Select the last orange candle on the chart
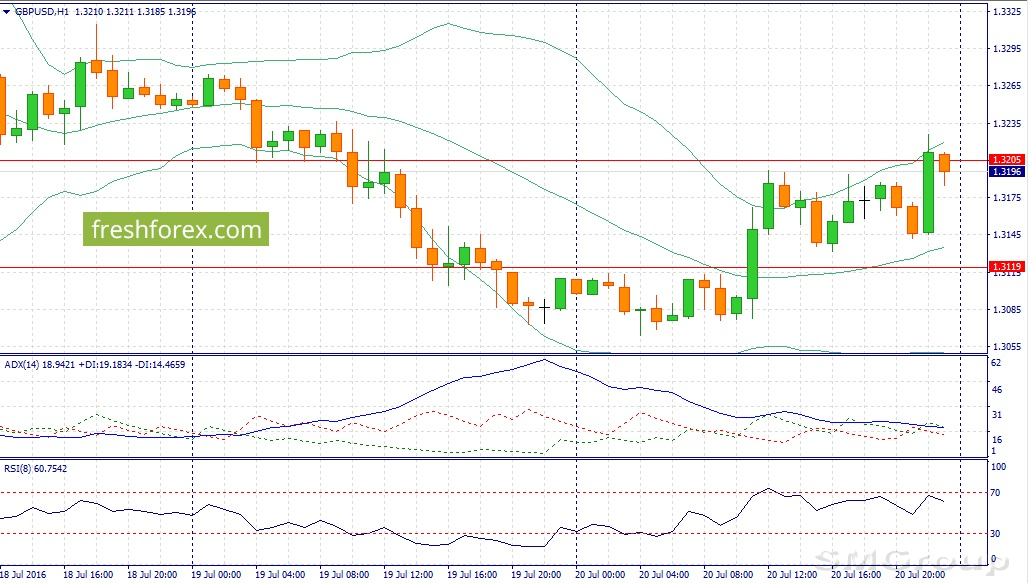This screenshot has width=1029, height=583. tap(944, 163)
